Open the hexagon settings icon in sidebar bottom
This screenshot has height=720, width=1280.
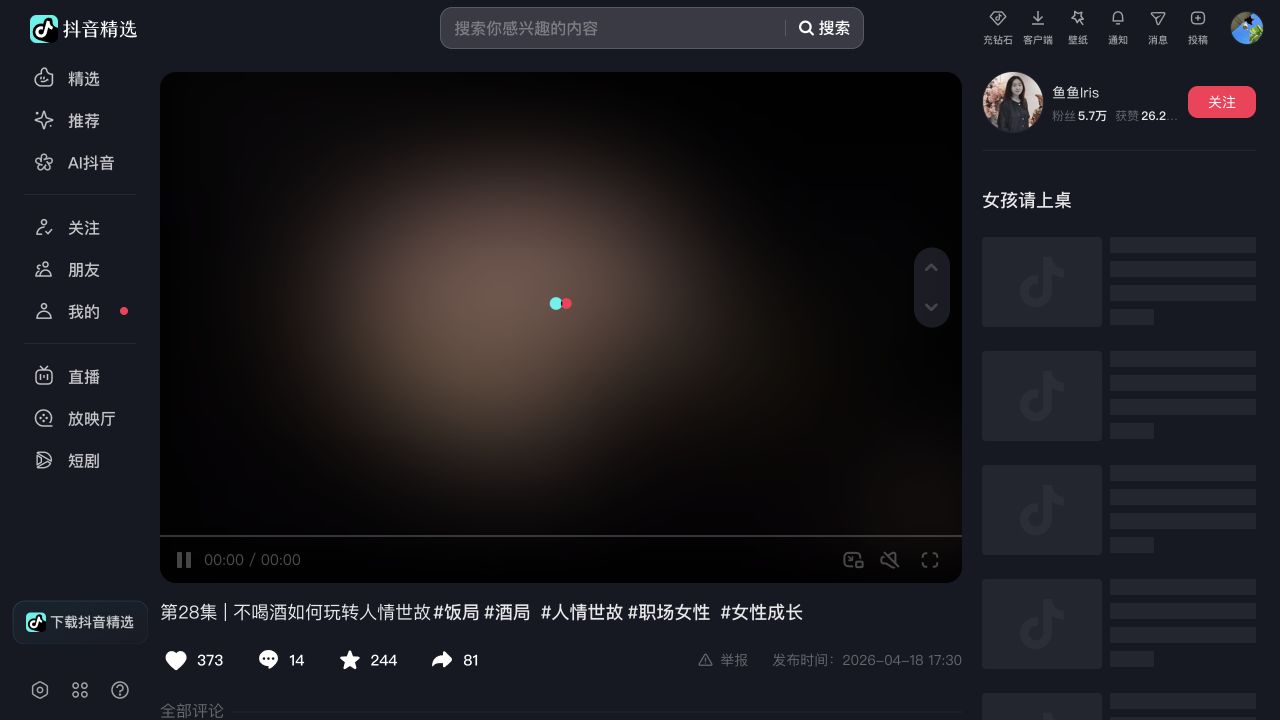tap(40, 690)
